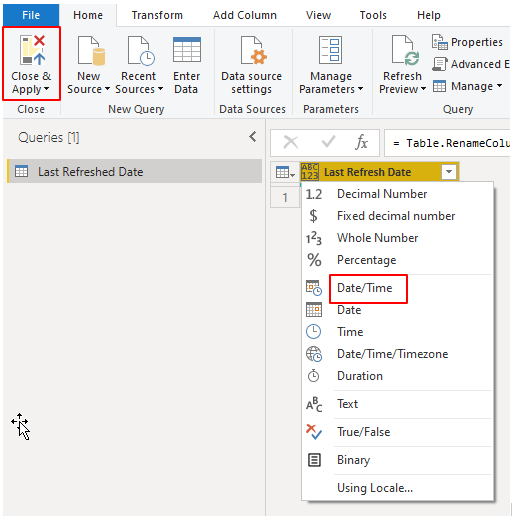Choose Date data type
The height and width of the screenshot is (520, 515).
coord(397,310)
